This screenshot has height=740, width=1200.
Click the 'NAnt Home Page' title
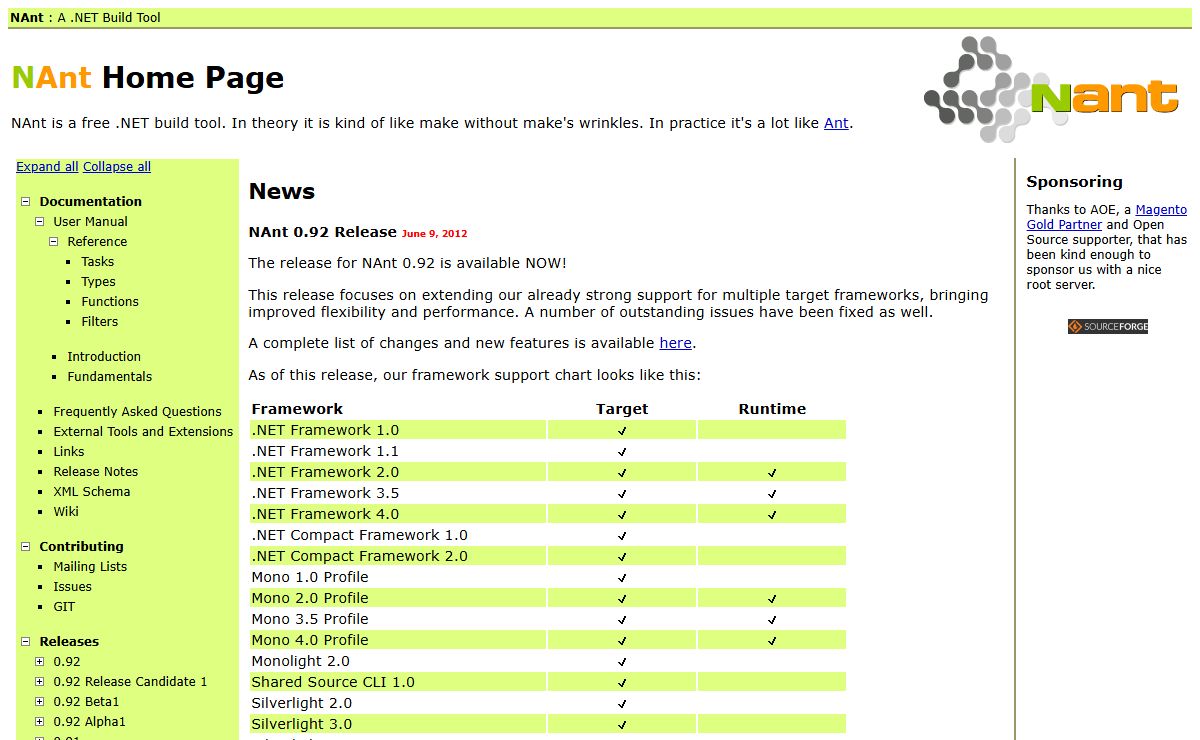[148, 78]
